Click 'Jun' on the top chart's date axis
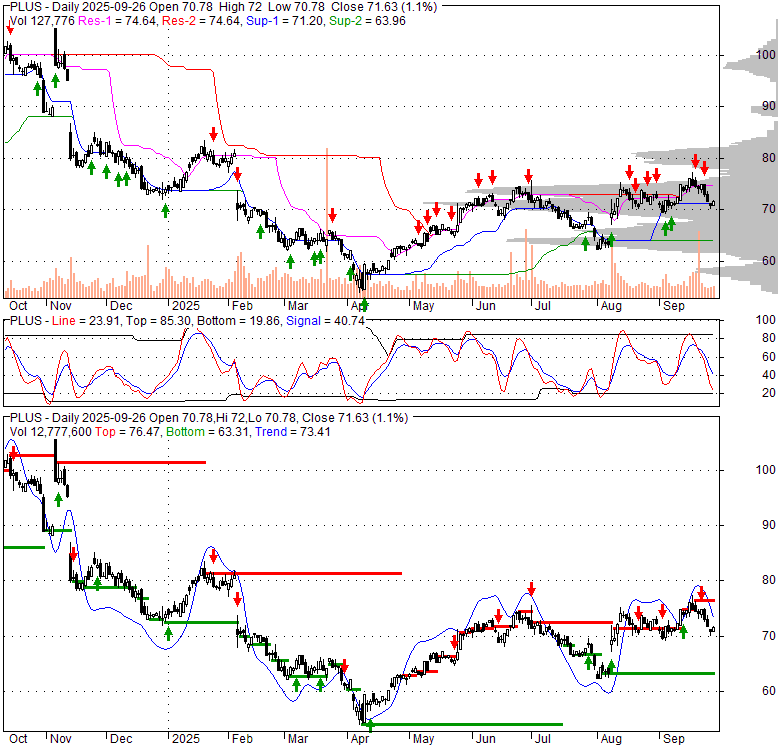This screenshot has width=780, height=745. coord(486,305)
